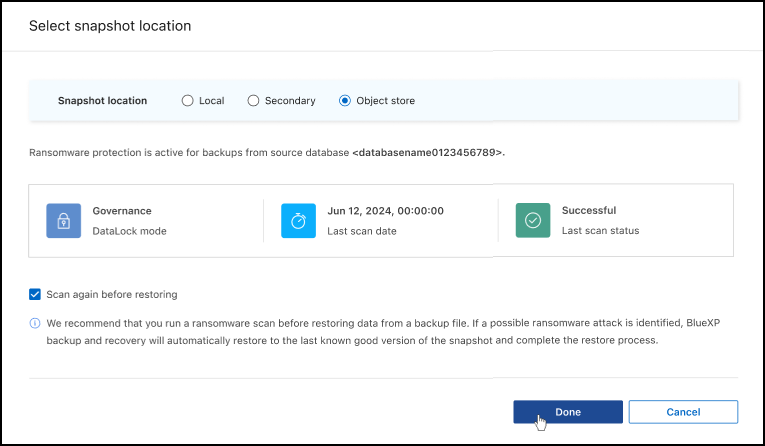
Task: Select the Object store radio button
Action: click(345, 101)
